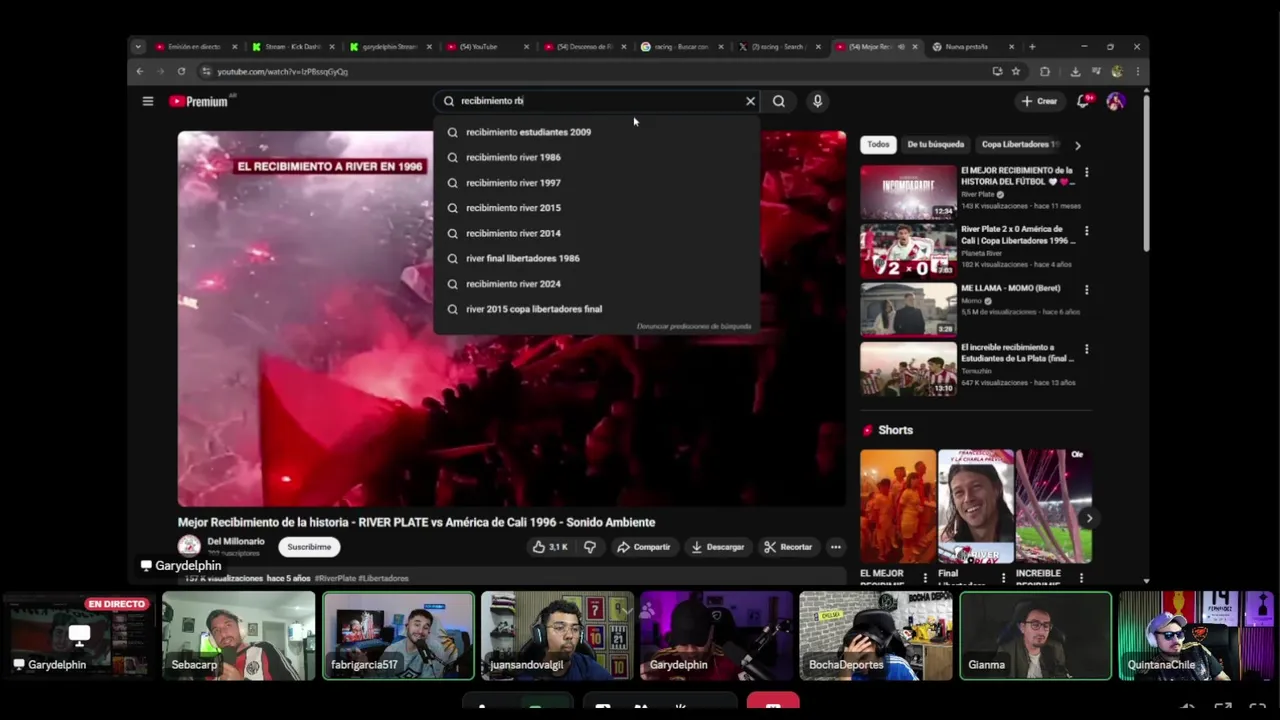Switch to the racing - Buscar con Google tab
The width and height of the screenshot is (1280, 720).
[682, 46]
